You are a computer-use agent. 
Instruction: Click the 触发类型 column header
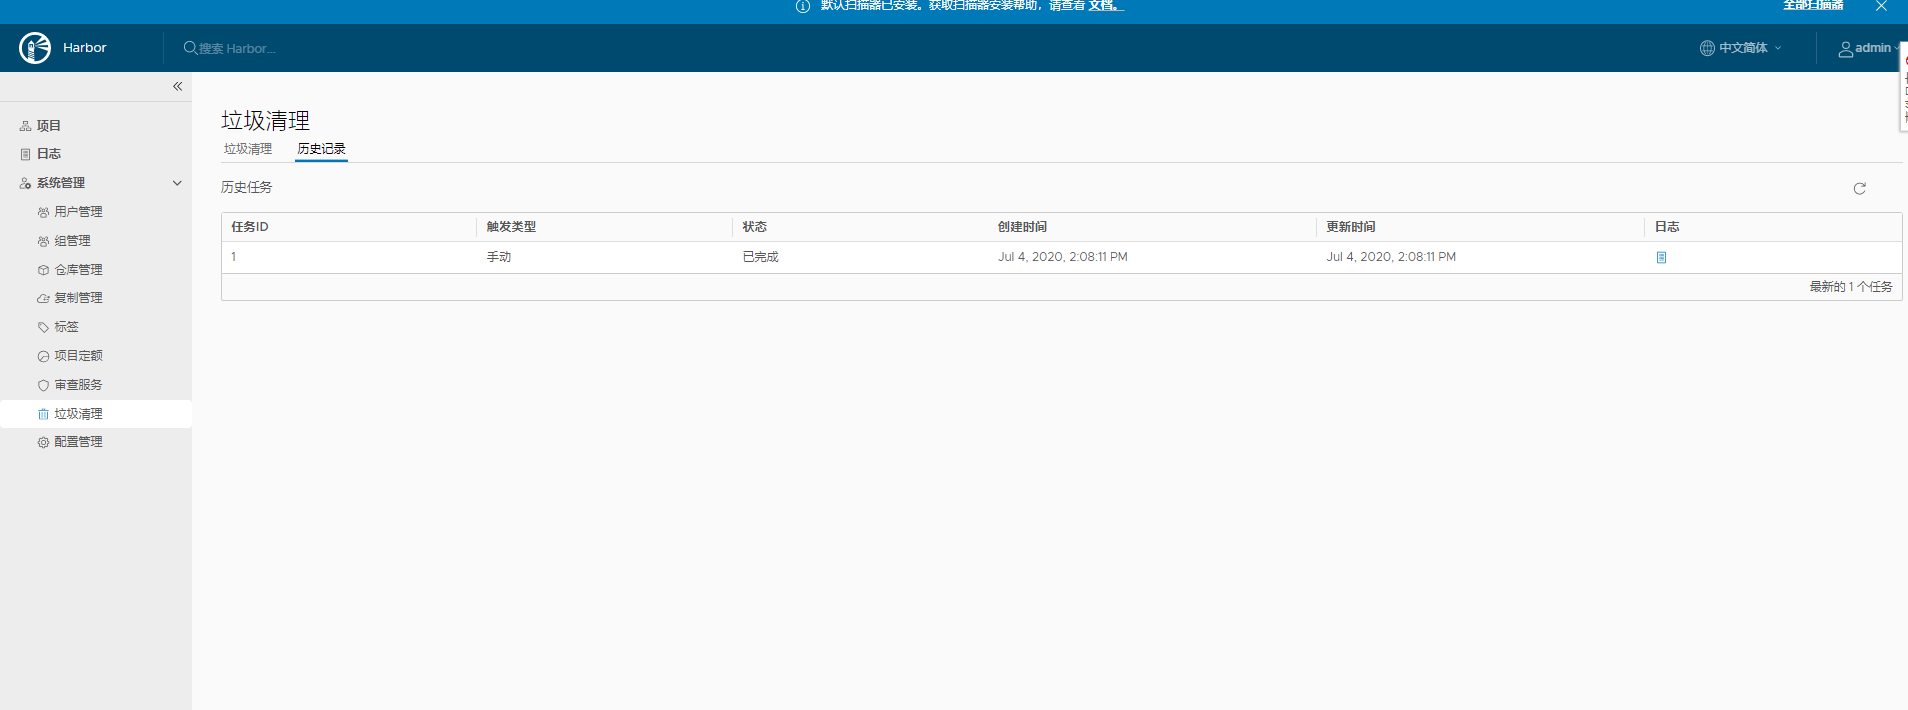511,227
